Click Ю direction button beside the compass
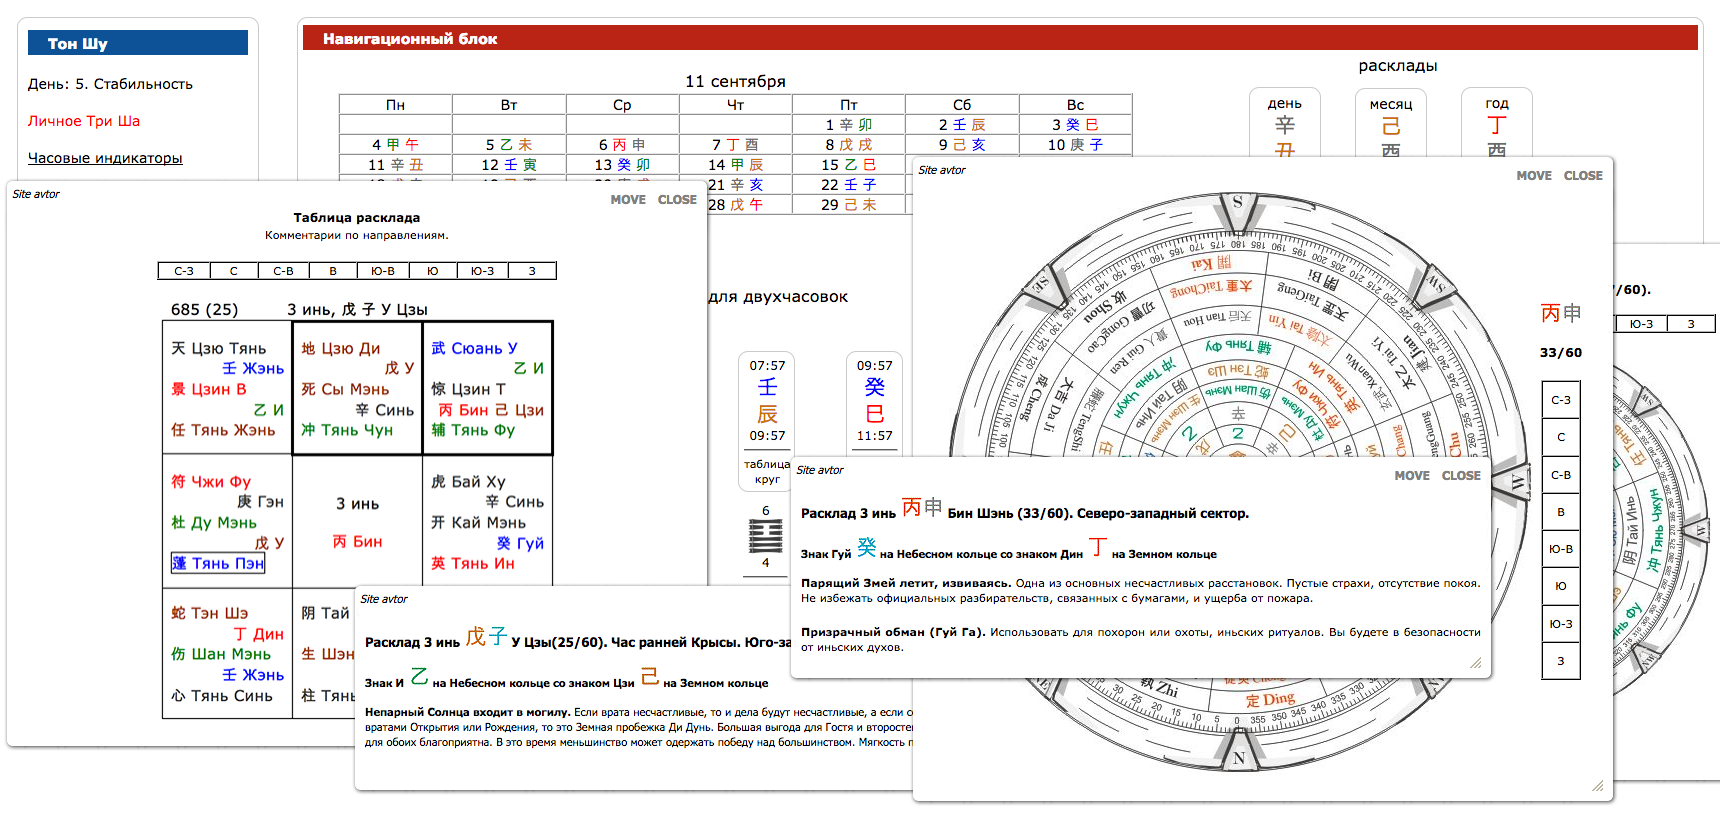The height and width of the screenshot is (813, 1720). point(1561,586)
